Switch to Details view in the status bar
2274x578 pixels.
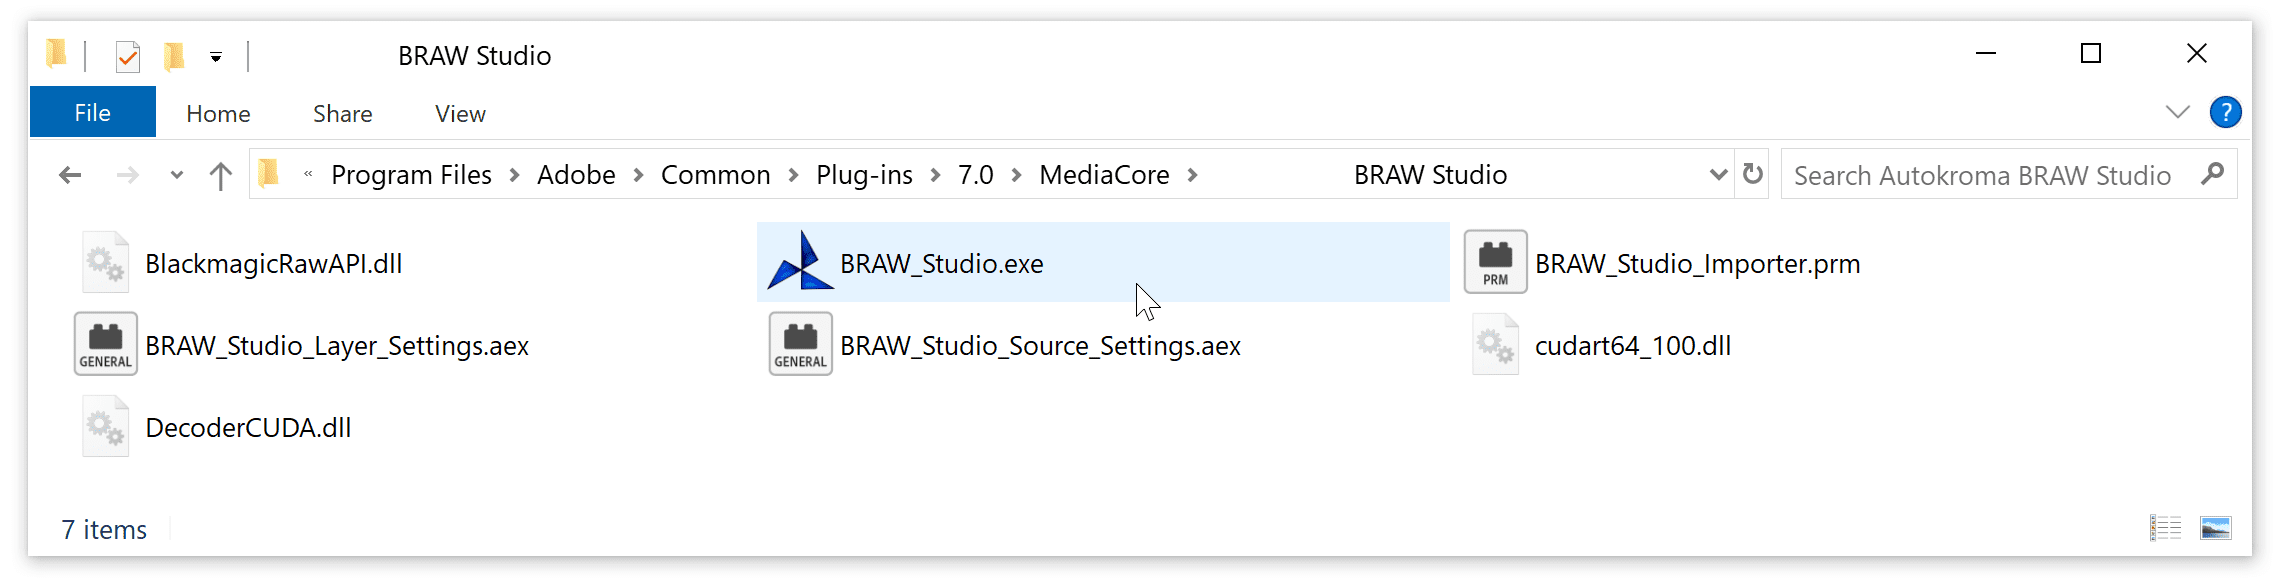click(2165, 527)
